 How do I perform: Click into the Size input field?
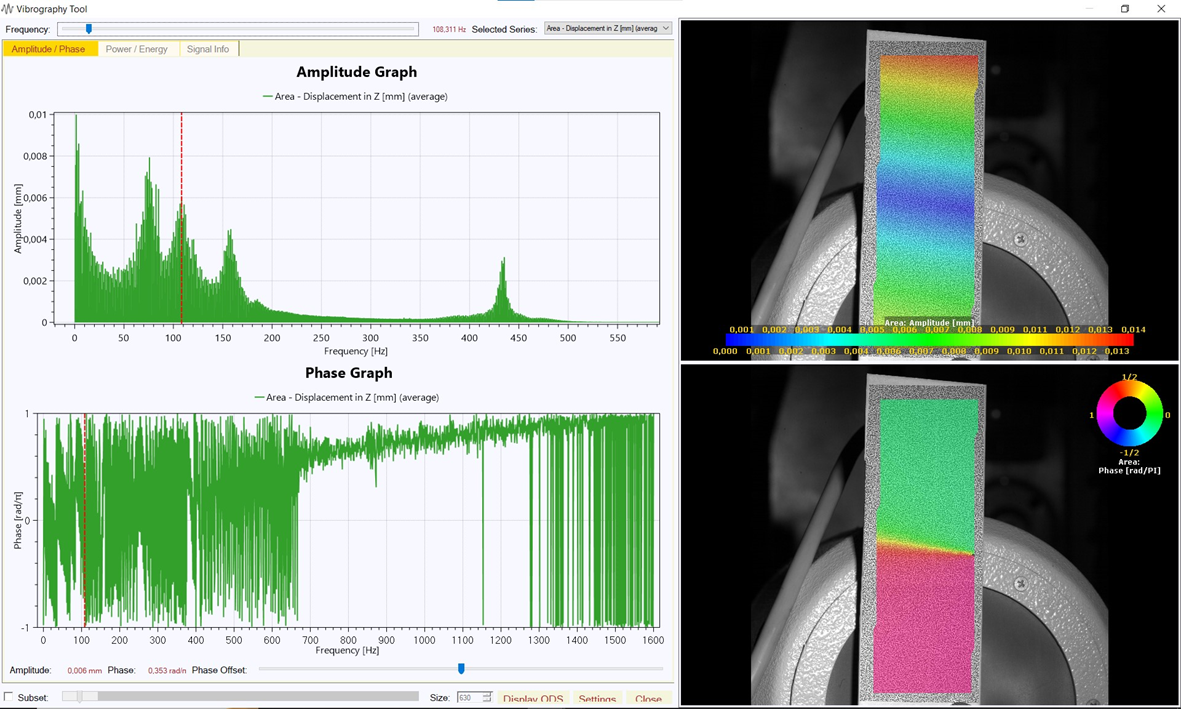click(x=468, y=698)
